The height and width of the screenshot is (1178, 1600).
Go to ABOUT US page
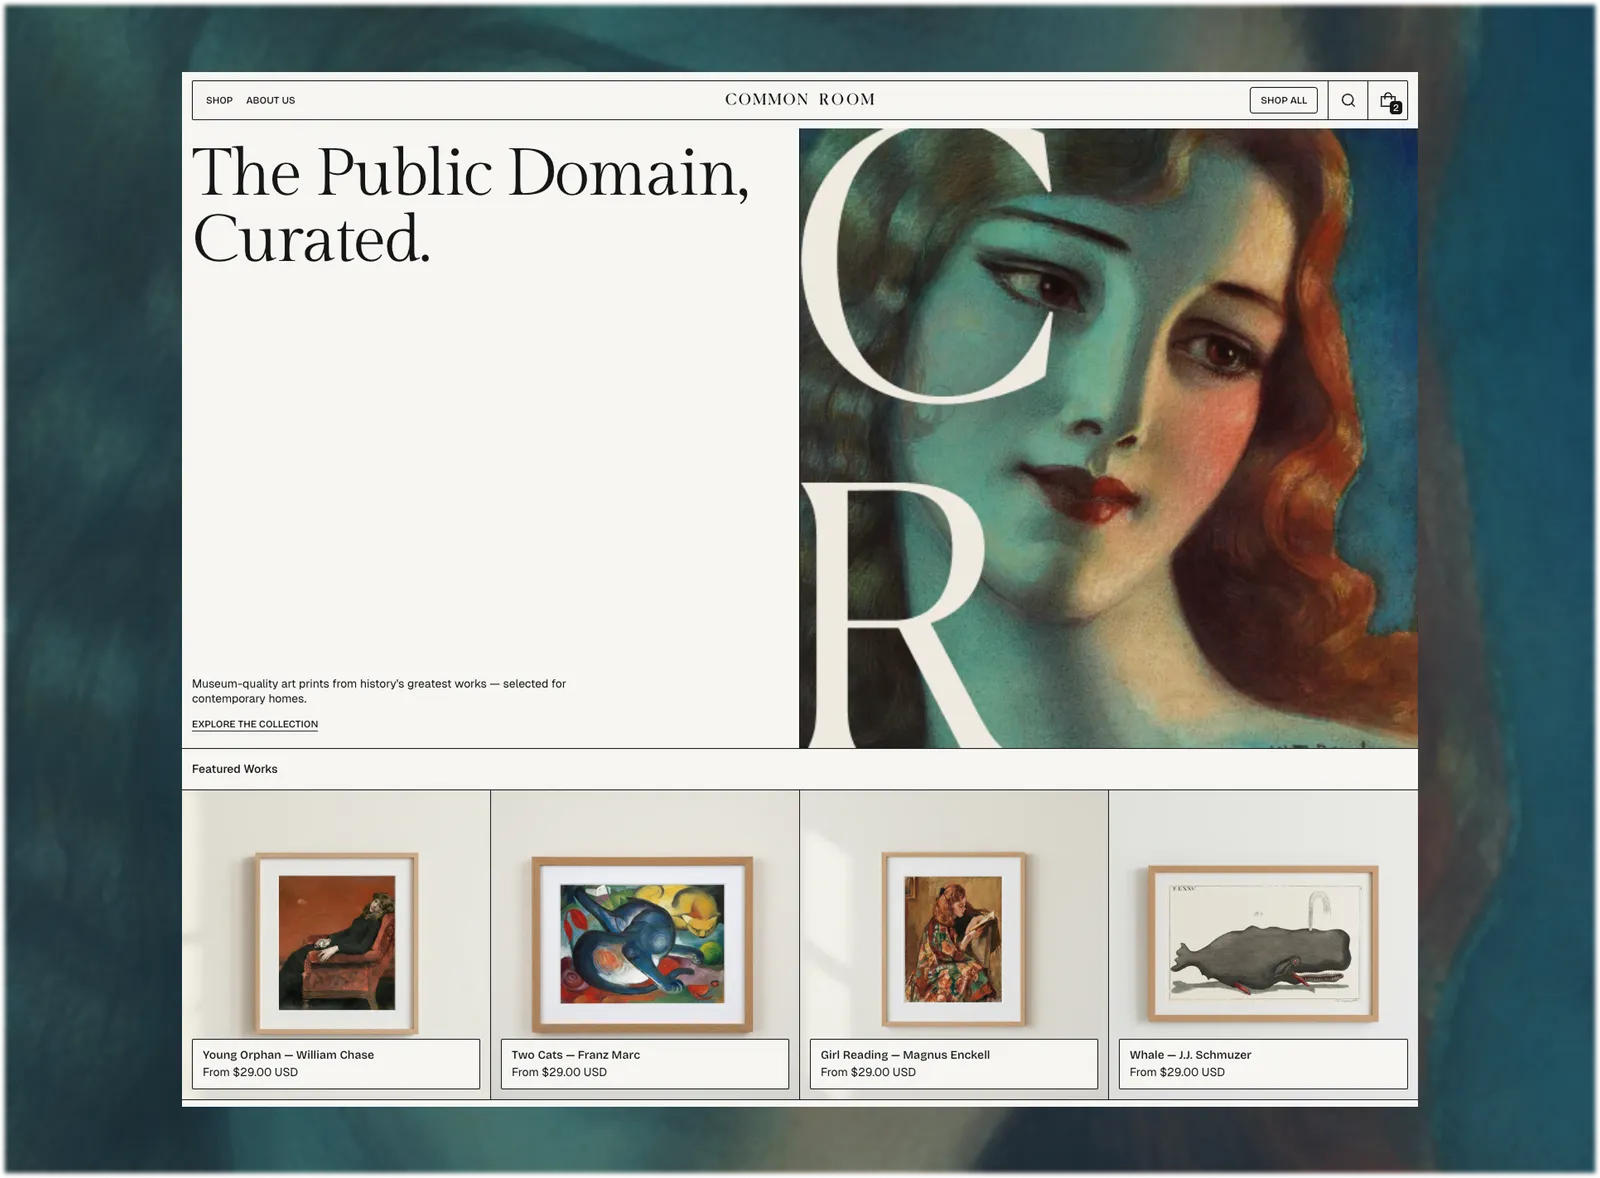(x=271, y=100)
